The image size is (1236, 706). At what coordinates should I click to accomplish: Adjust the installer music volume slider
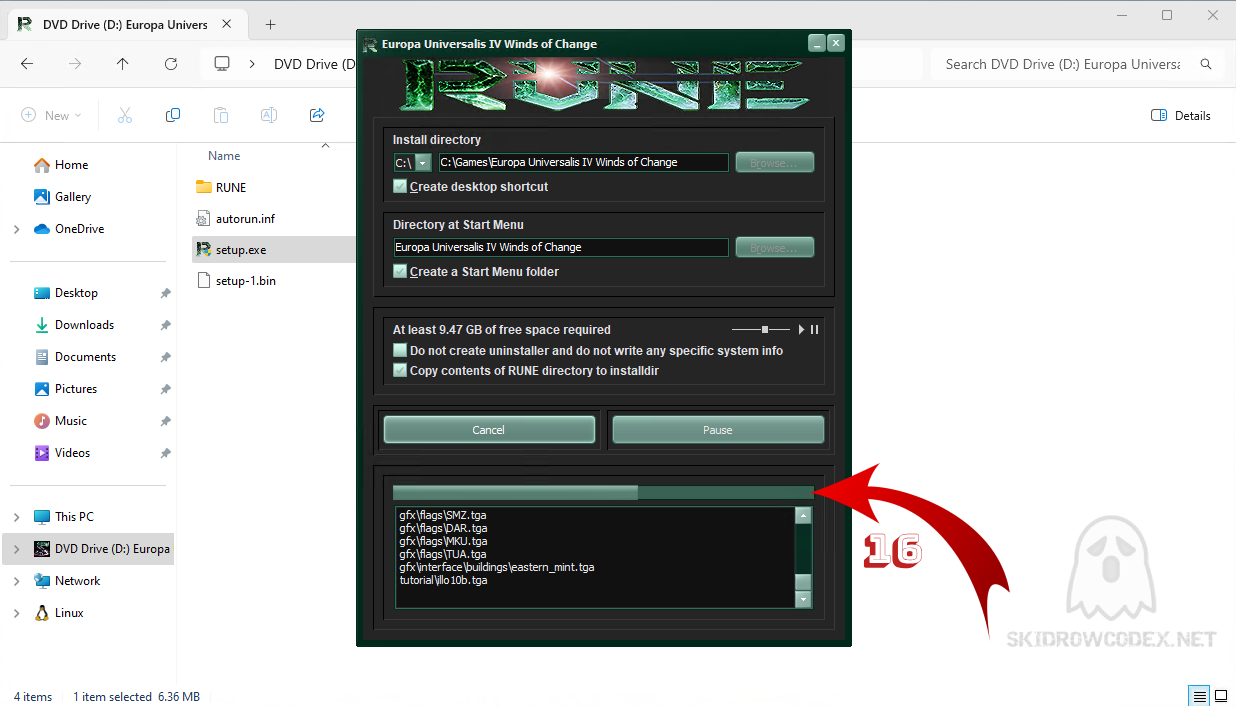tap(765, 329)
